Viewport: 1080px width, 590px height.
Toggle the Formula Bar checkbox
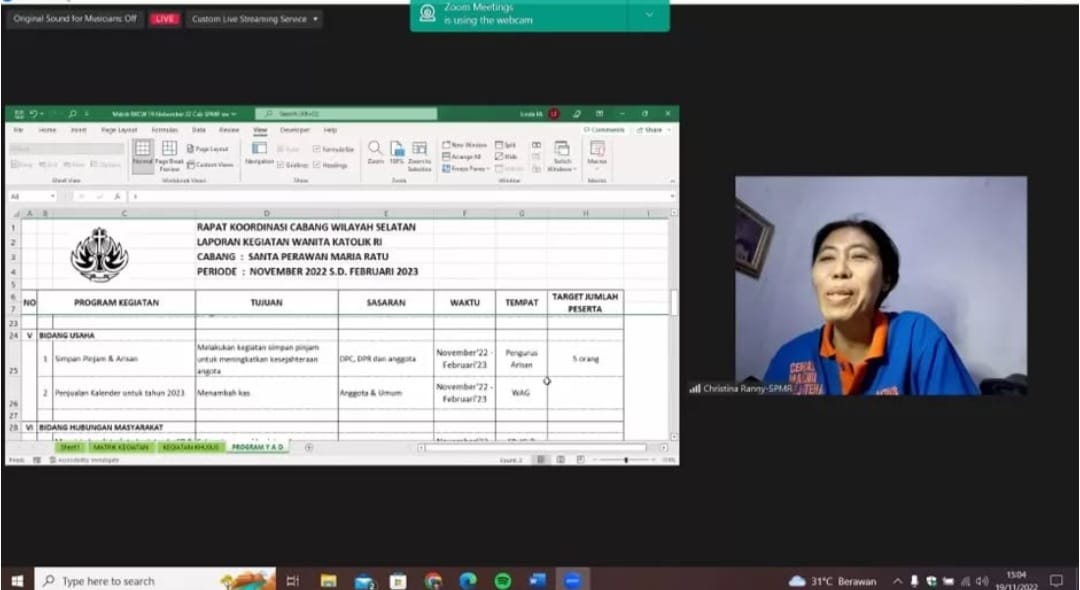tap(317, 149)
